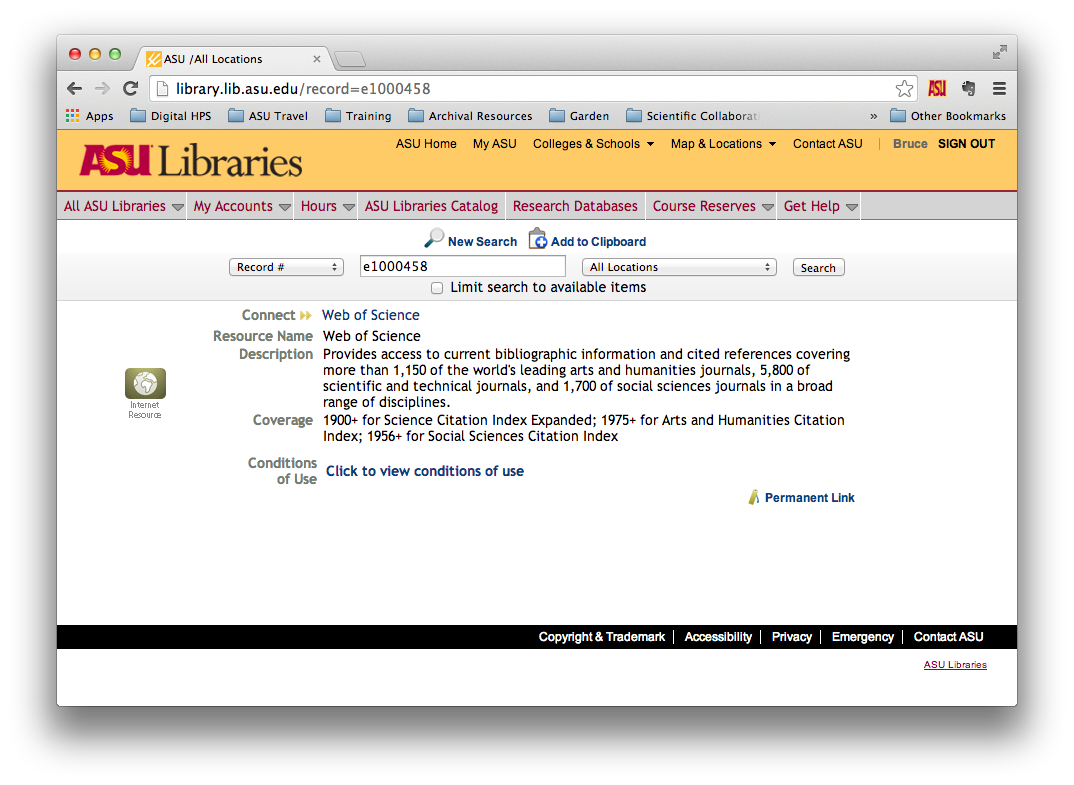This screenshot has height=785, width=1074.
Task: Click the Permanent Link icon
Action: tap(753, 497)
